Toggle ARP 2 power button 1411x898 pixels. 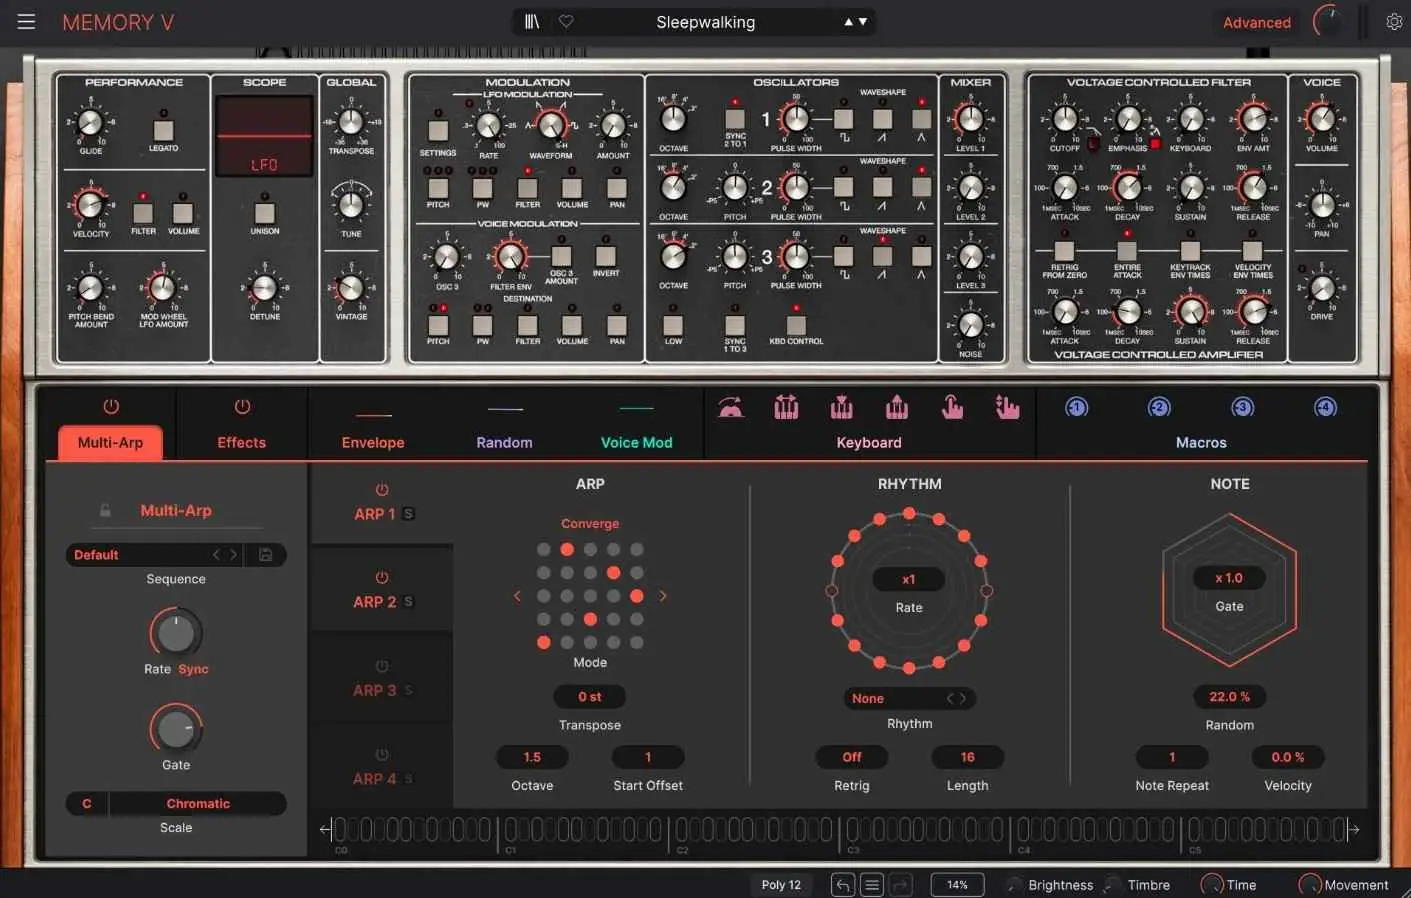[x=382, y=578]
